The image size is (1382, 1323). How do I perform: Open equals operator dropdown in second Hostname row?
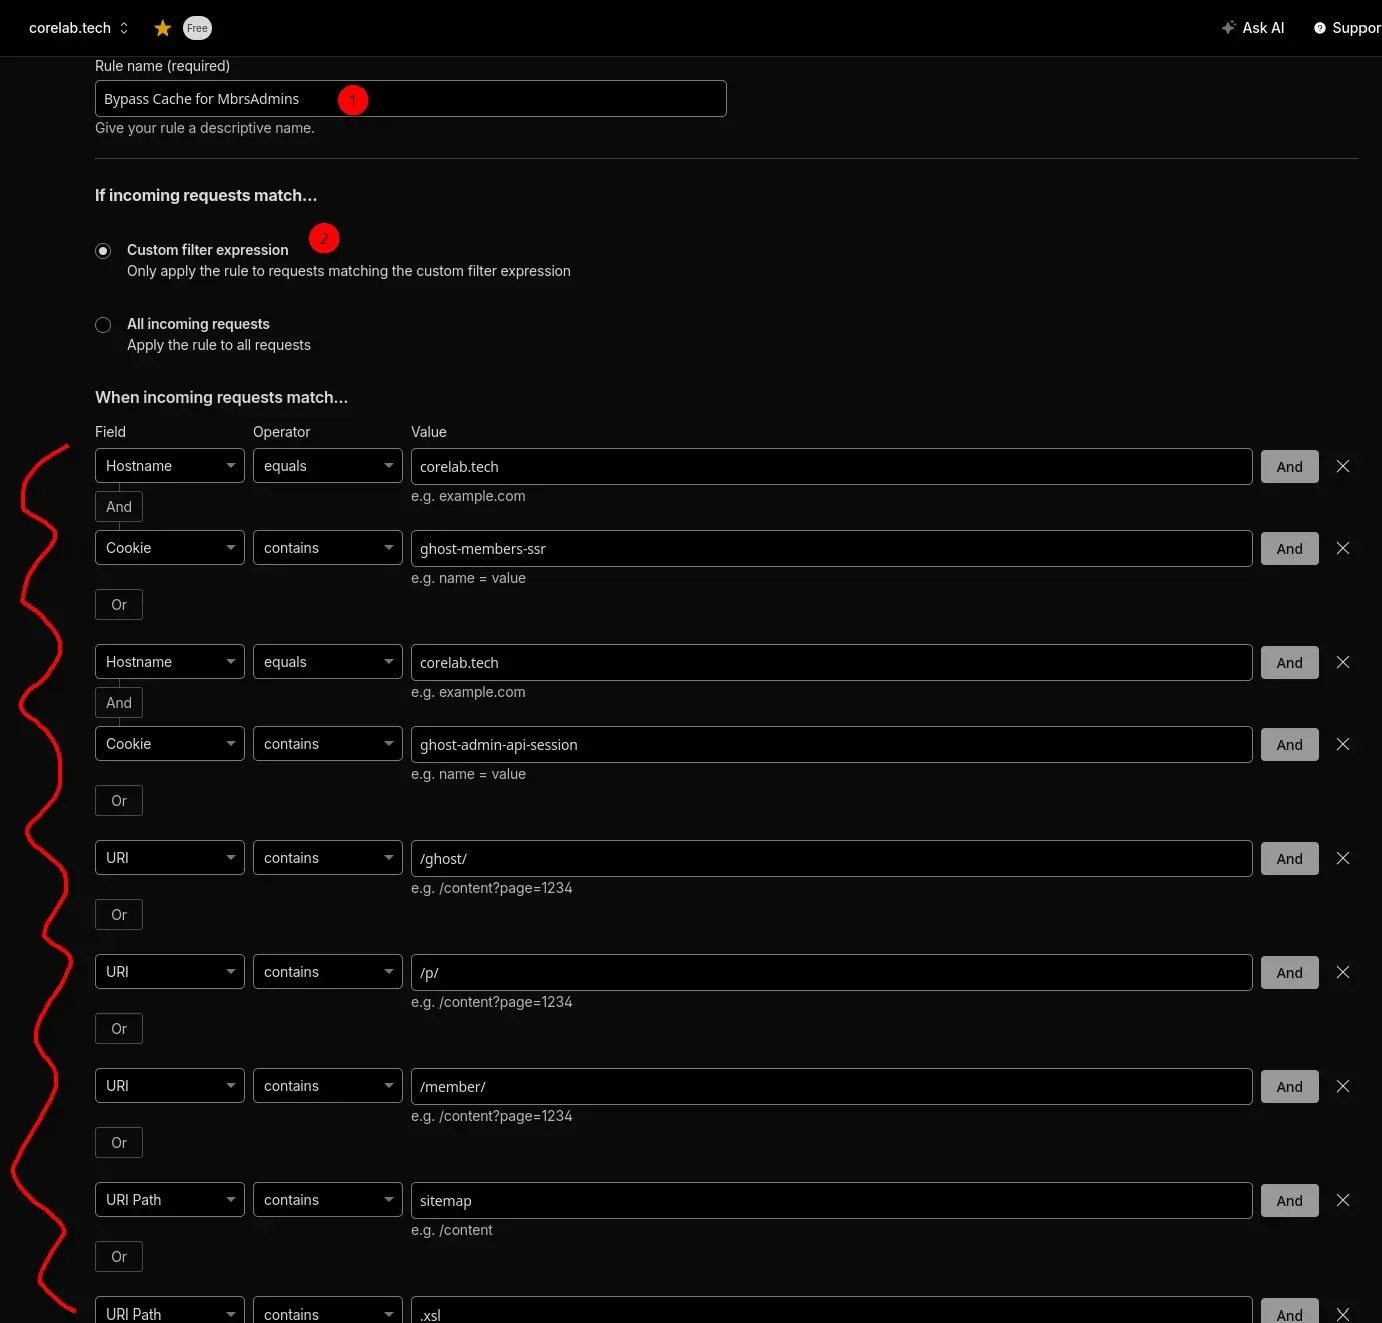click(328, 662)
